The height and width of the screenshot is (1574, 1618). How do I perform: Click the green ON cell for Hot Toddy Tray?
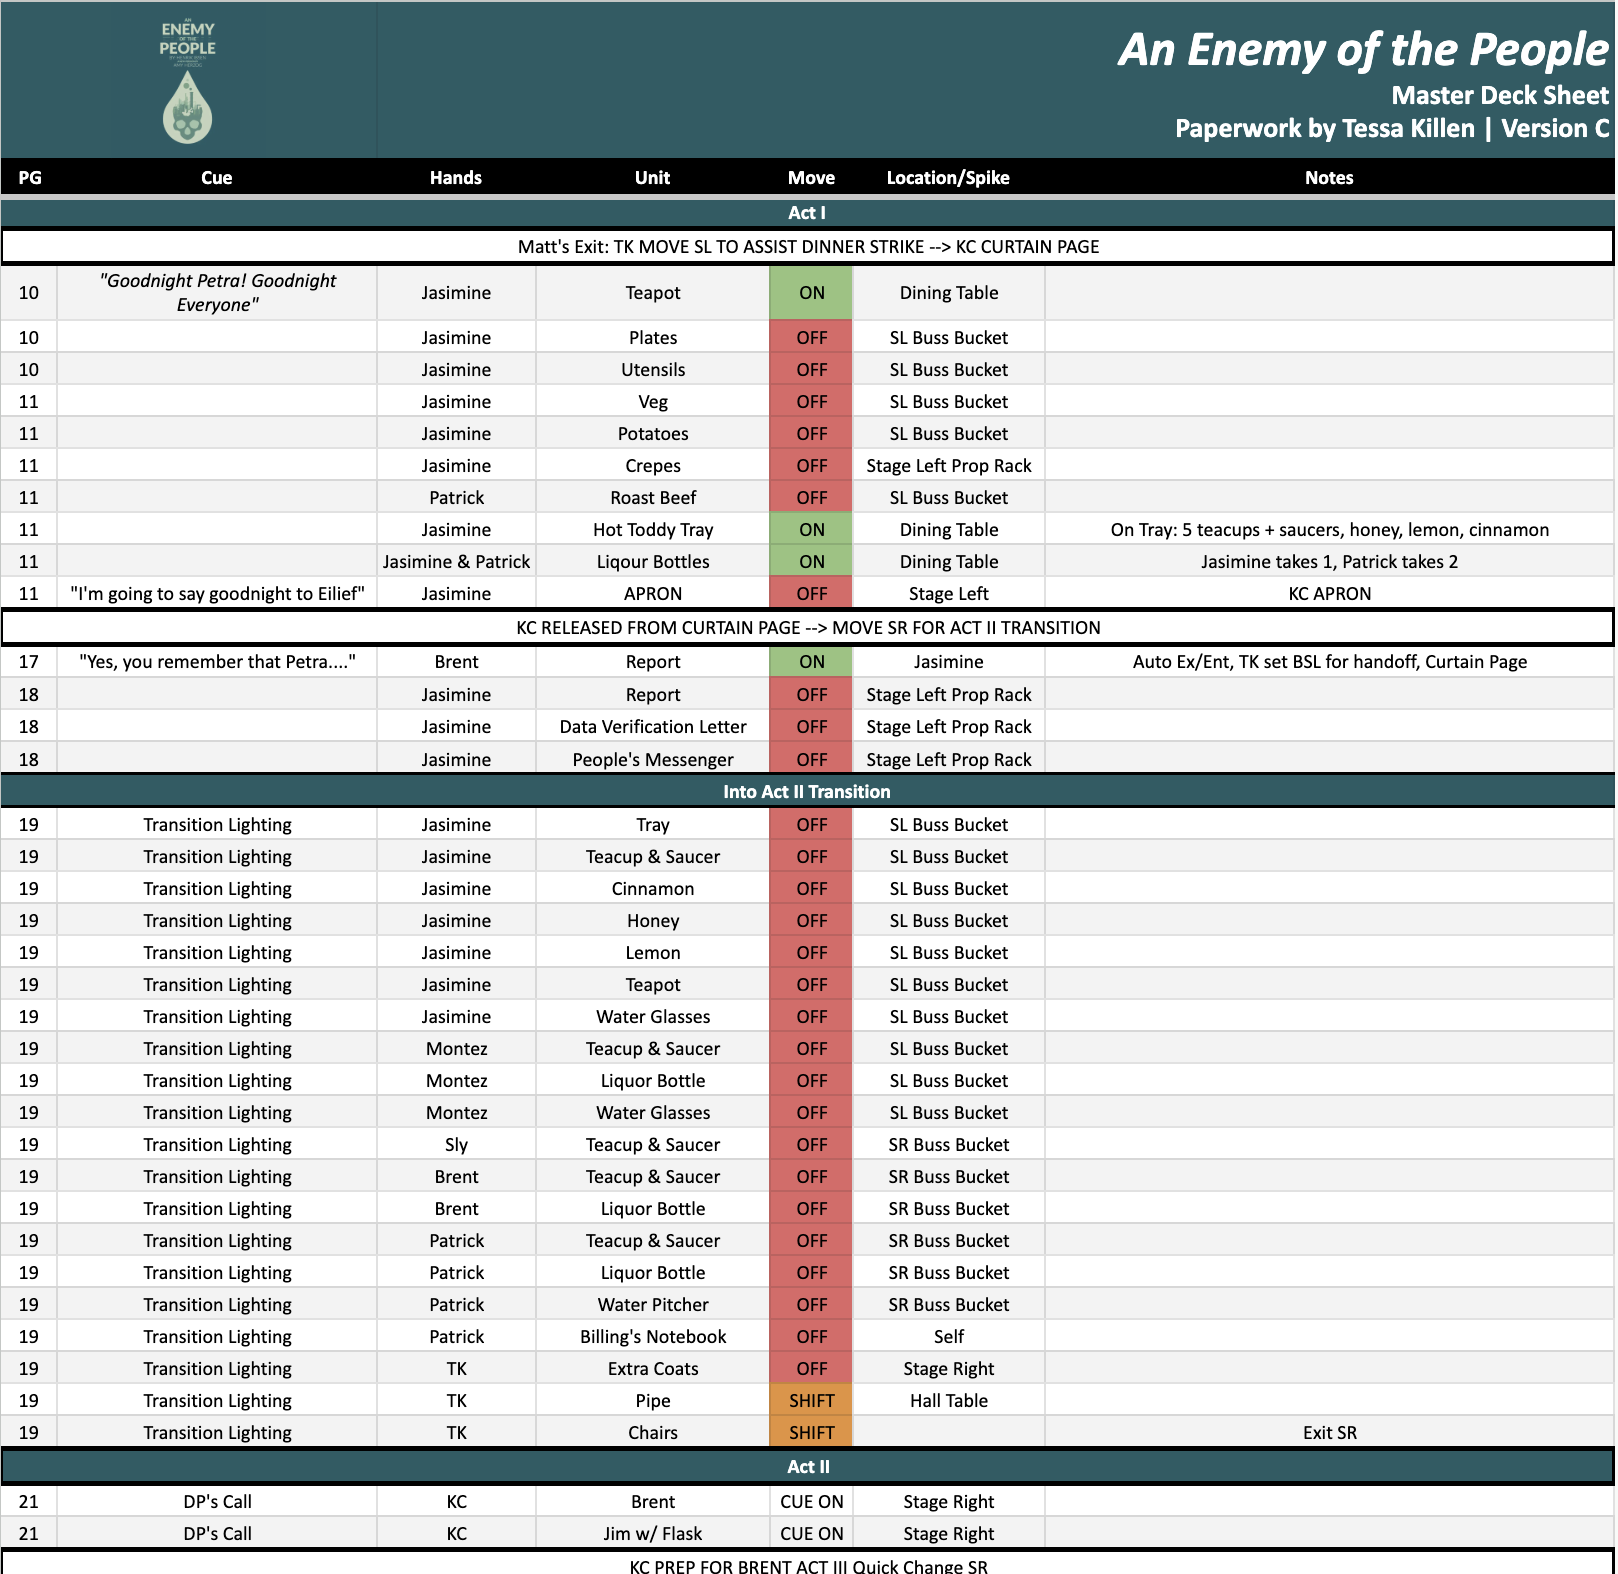coord(810,529)
